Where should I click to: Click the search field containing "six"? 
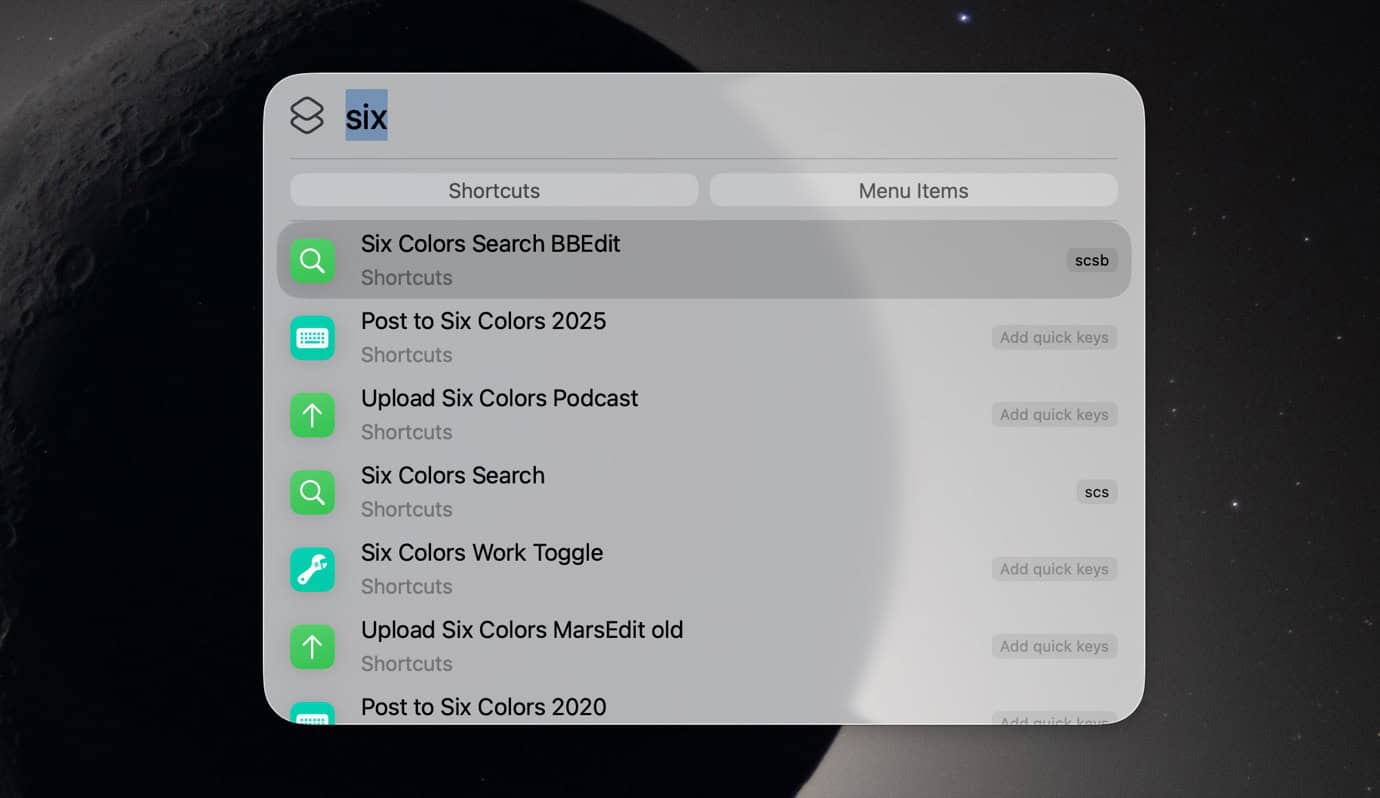point(700,117)
